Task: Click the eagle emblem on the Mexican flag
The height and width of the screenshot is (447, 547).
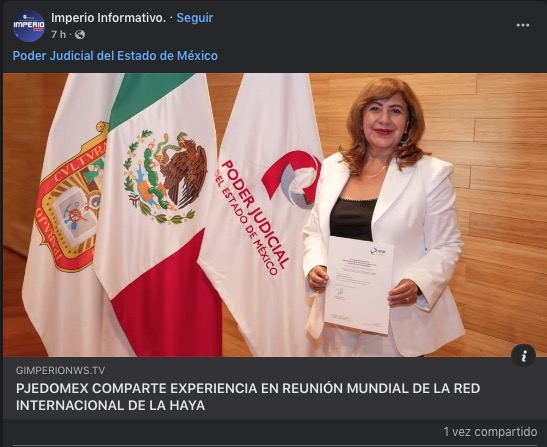Action: (x=165, y=177)
